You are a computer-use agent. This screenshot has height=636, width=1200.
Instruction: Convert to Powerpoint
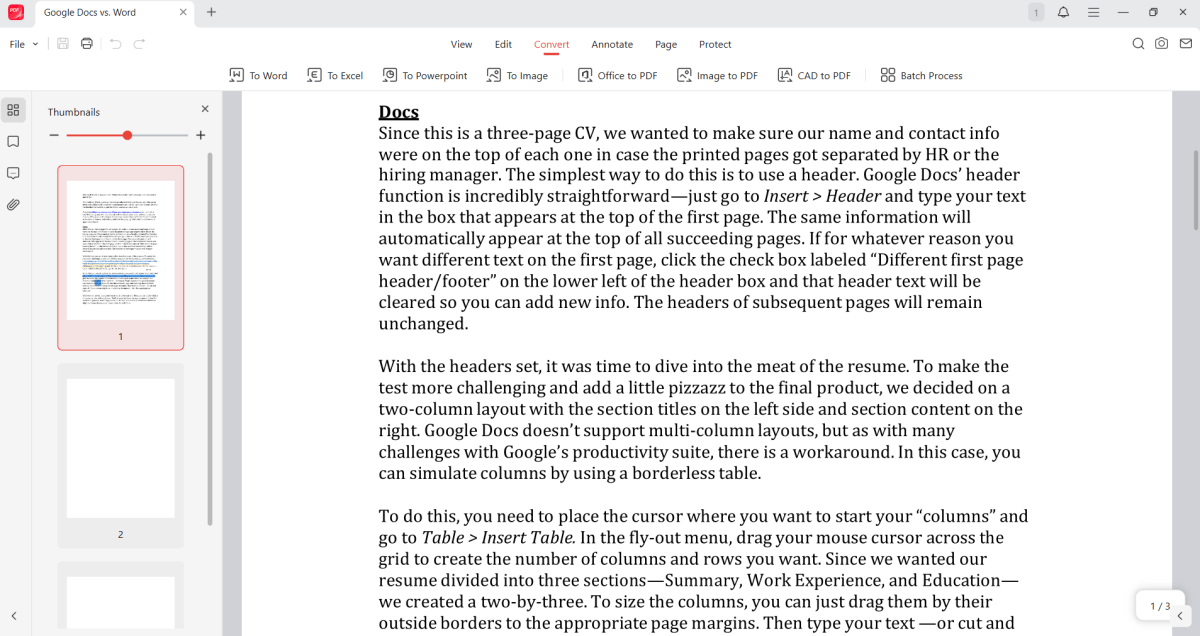coord(425,75)
